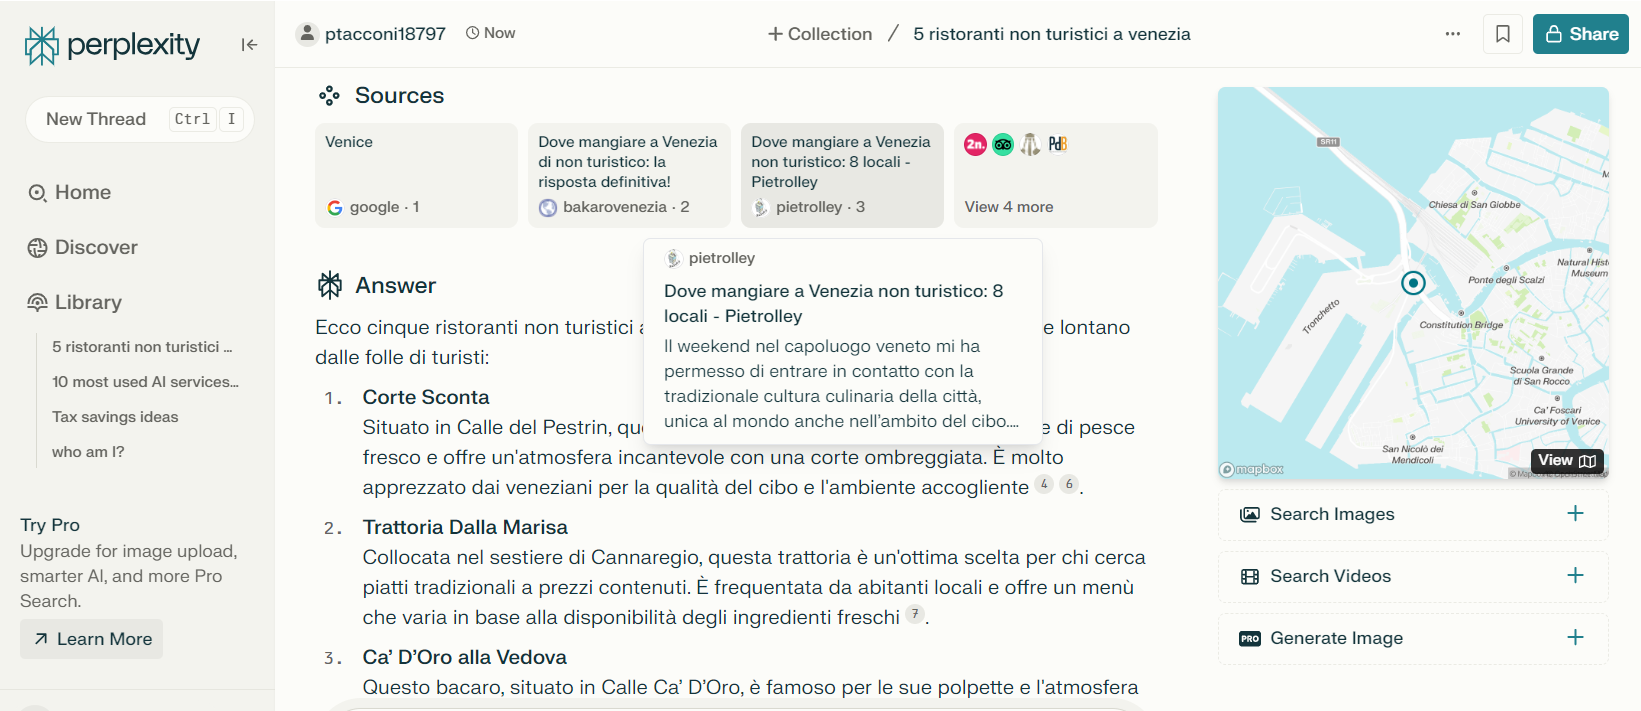Click citation 4 after Corte Sconta
Viewport: 1641px width, 711px height.
click(x=1044, y=484)
